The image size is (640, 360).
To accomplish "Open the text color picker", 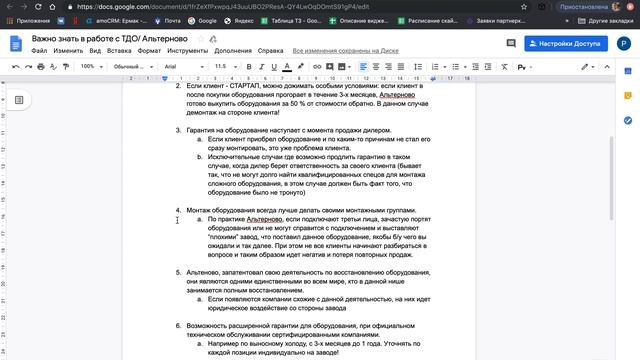I will click(287, 67).
